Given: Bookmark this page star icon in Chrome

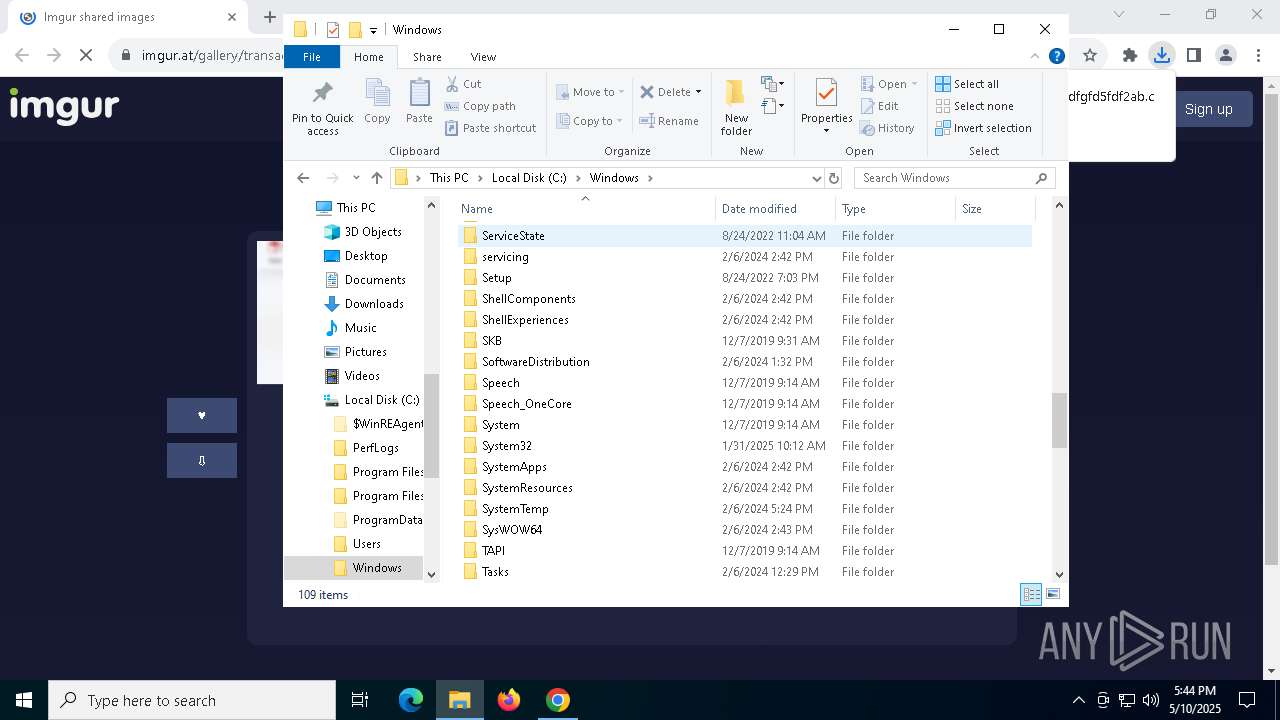Looking at the screenshot, I should click(x=1090, y=55).
